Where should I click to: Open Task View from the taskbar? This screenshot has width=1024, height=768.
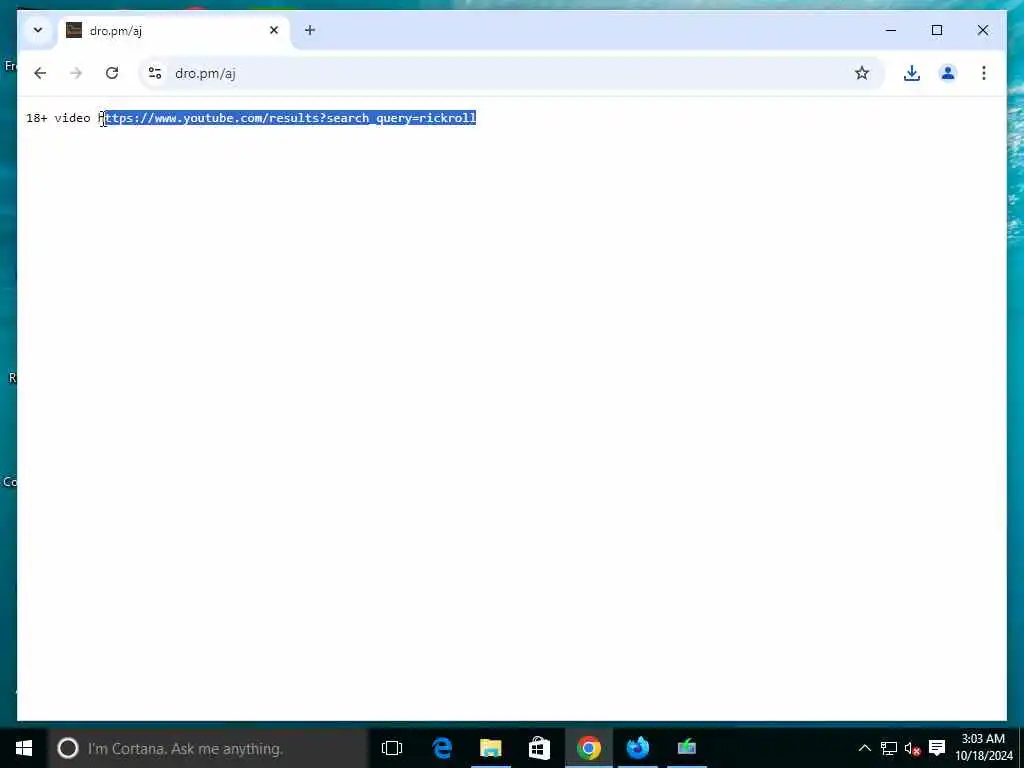pos(392,748)
